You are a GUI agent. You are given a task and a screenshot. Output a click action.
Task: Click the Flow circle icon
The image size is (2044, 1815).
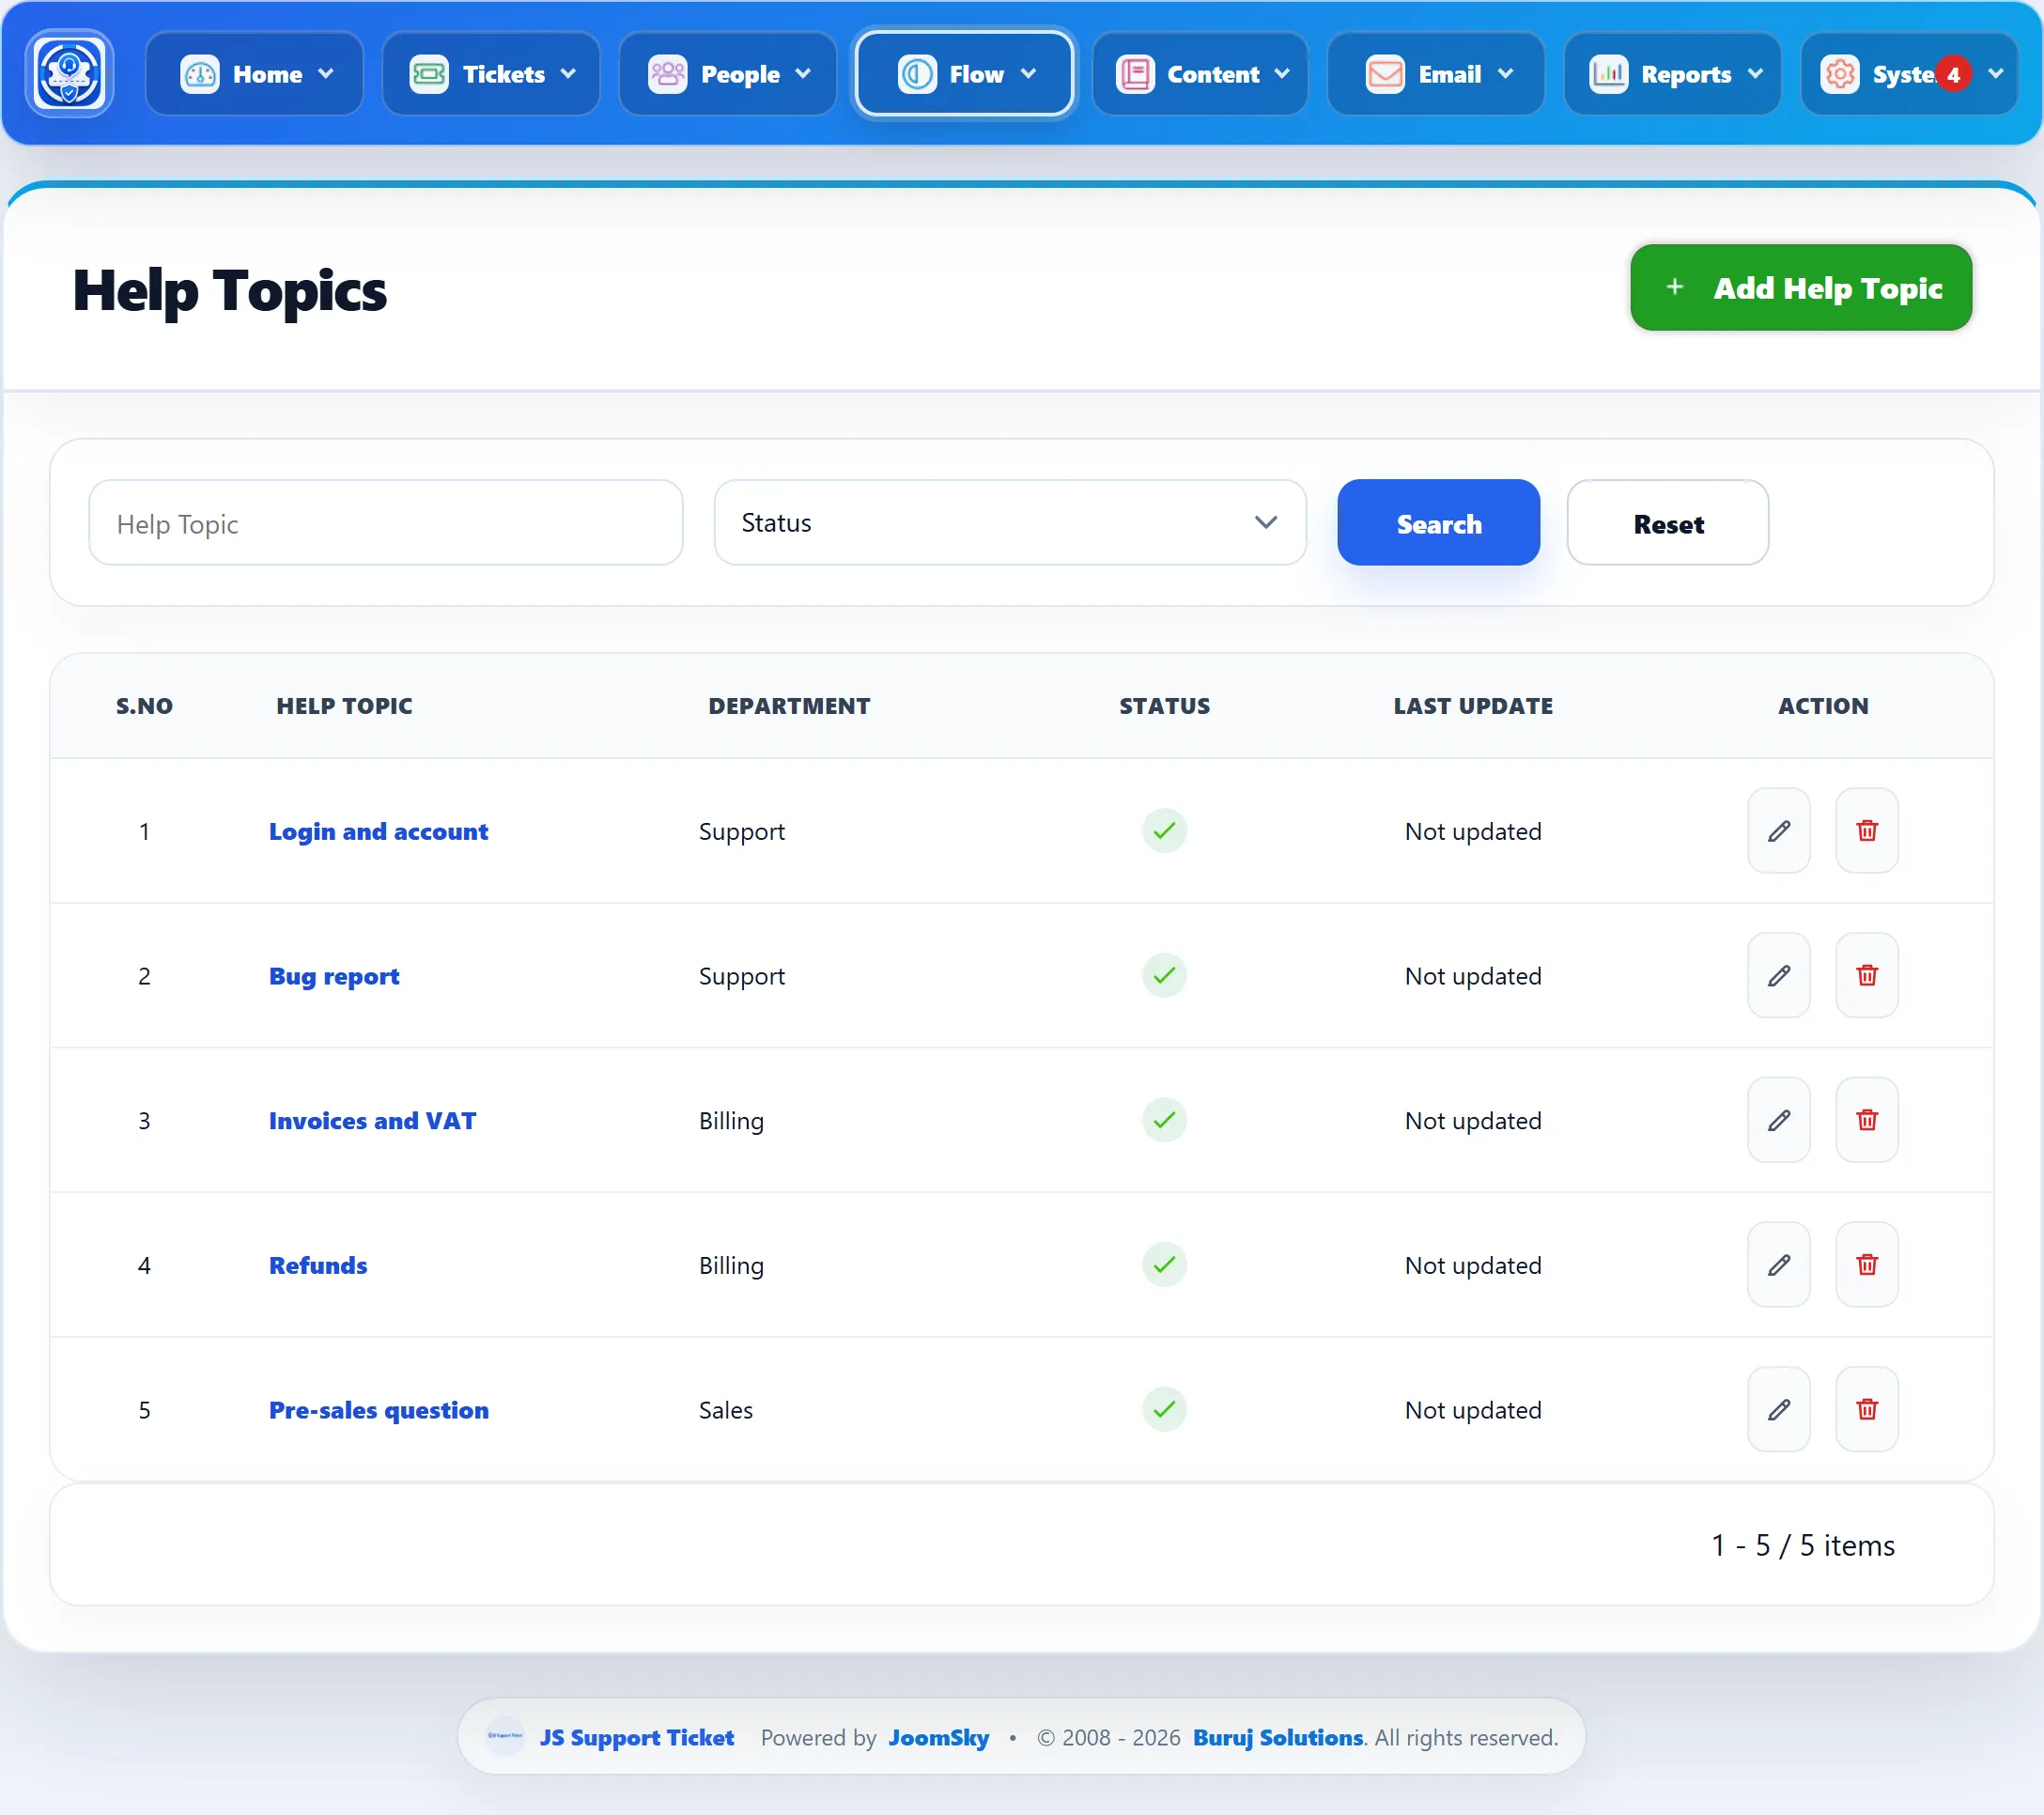tap(917, 74)
